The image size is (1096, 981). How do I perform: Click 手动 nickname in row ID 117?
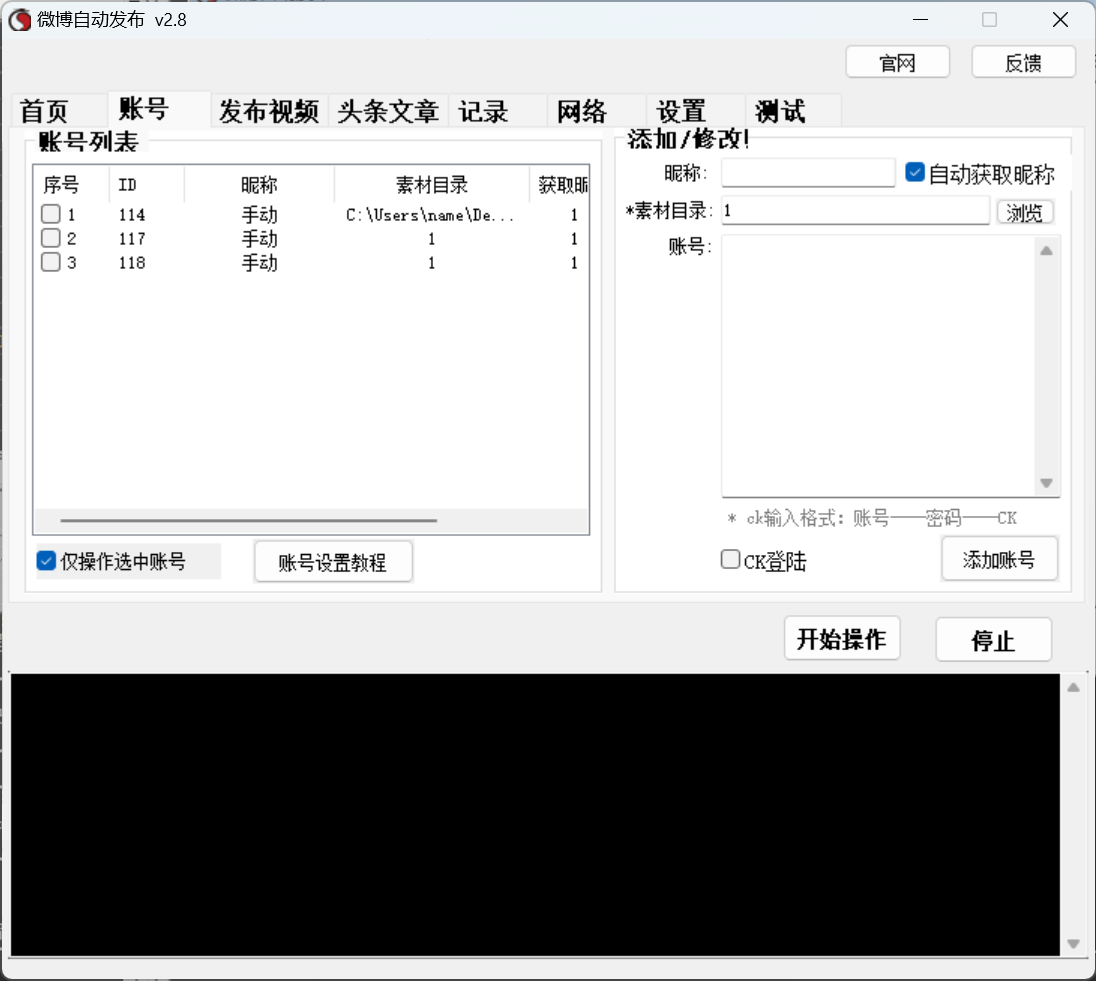point(259,238)
